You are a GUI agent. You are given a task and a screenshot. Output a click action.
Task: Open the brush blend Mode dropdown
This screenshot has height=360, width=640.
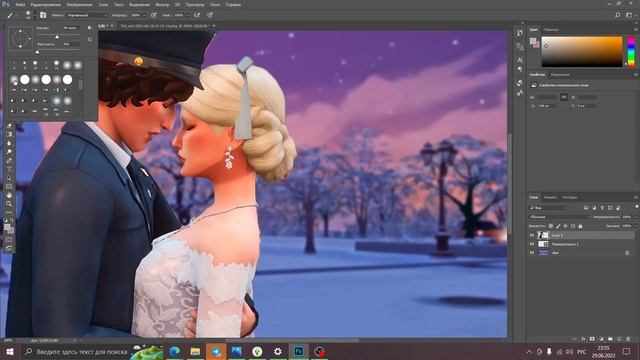click(x=87, y=15)
